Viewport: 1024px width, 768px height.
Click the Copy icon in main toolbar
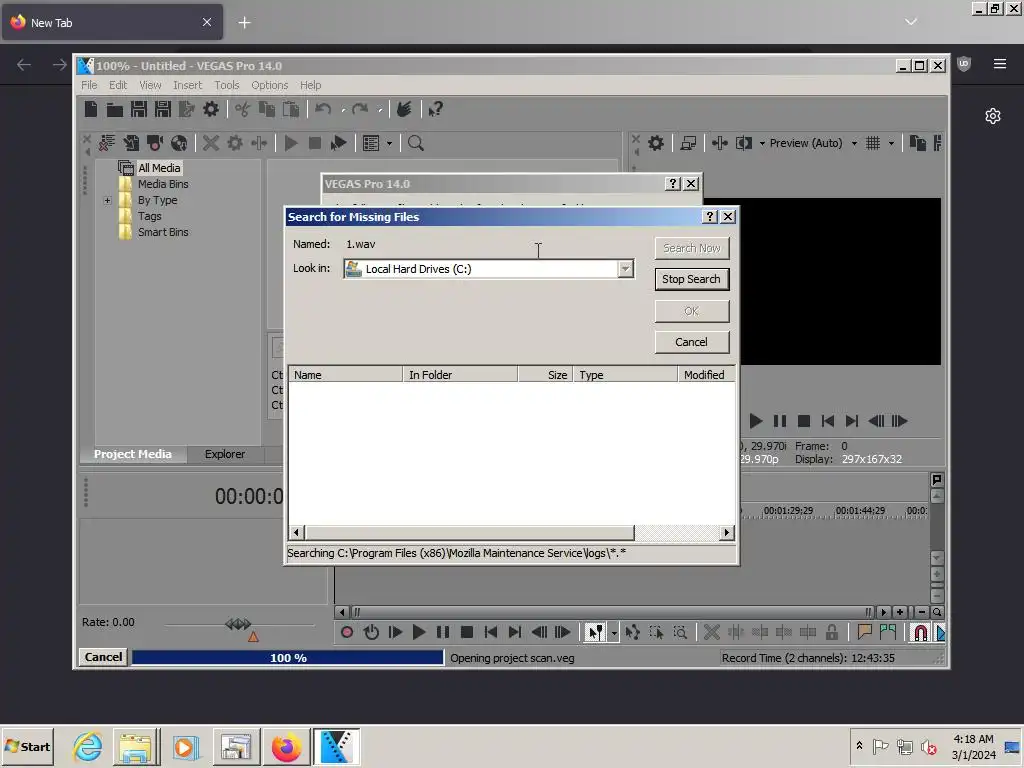tap(266, 109)
